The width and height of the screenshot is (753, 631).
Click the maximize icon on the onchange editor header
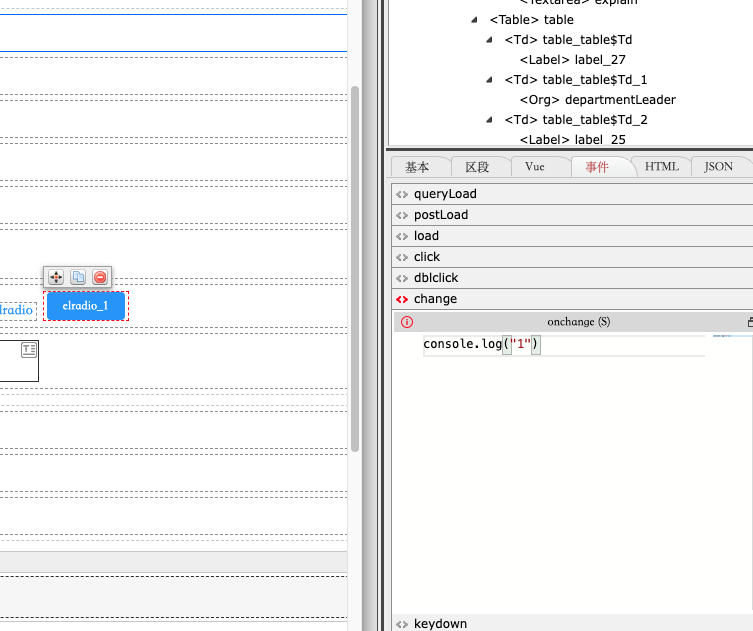tap(750, 322)
